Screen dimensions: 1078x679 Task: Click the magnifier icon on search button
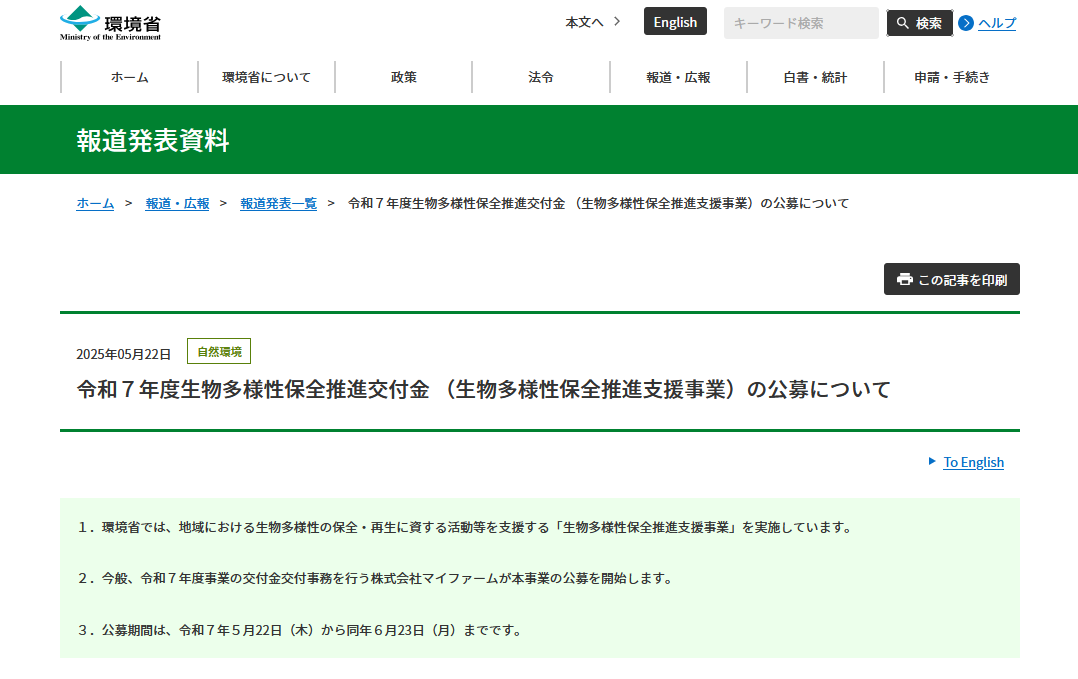click(902, 23)
